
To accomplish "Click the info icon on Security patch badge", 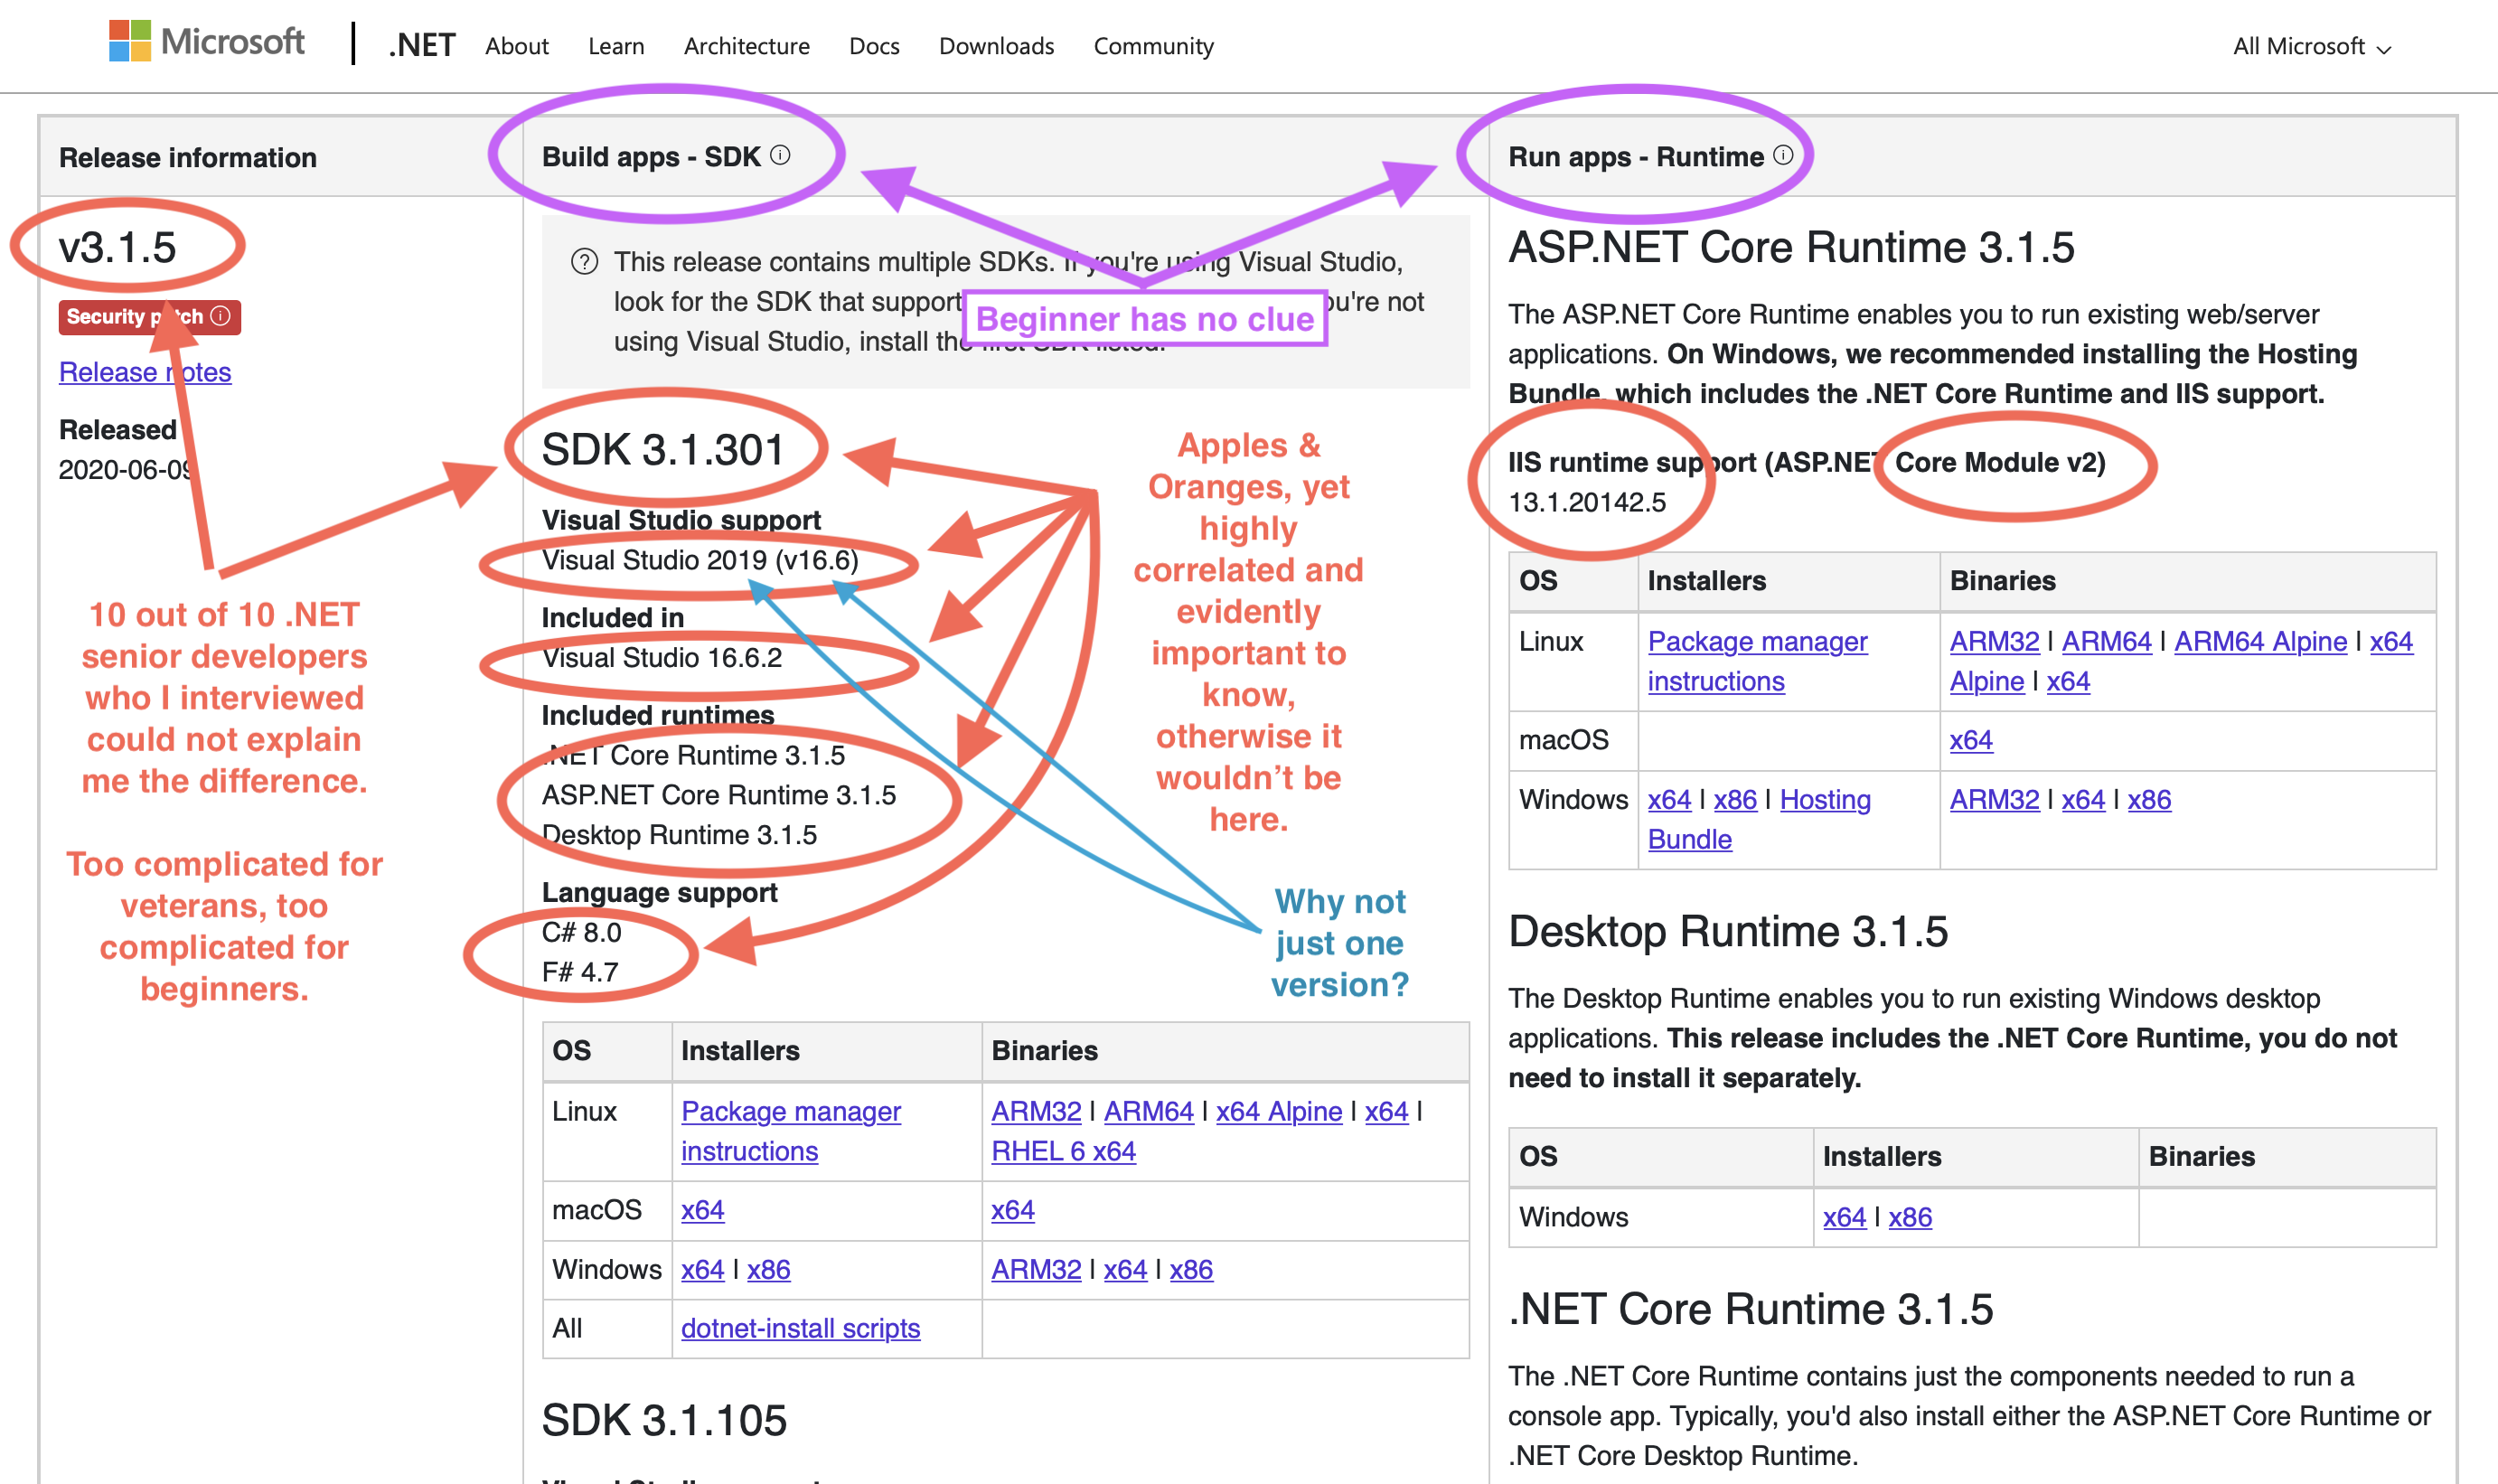I will 222,317.
